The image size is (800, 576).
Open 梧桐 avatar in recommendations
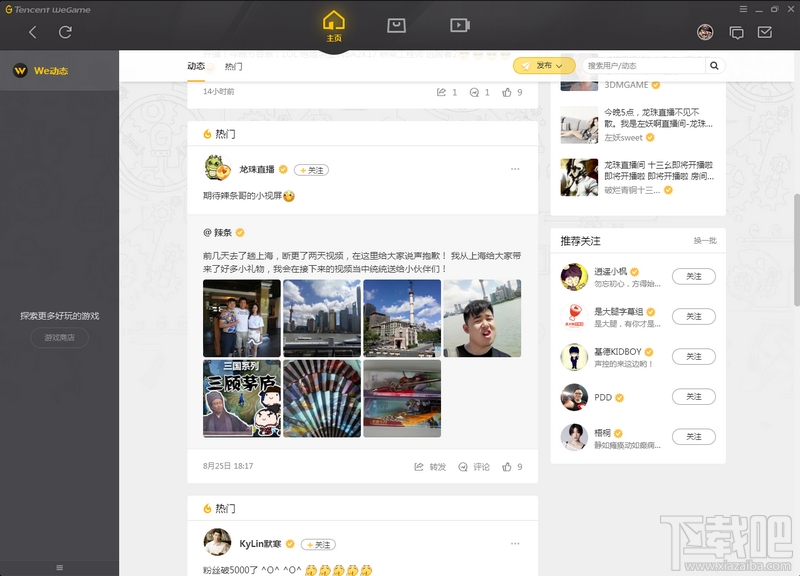[574, 437]
